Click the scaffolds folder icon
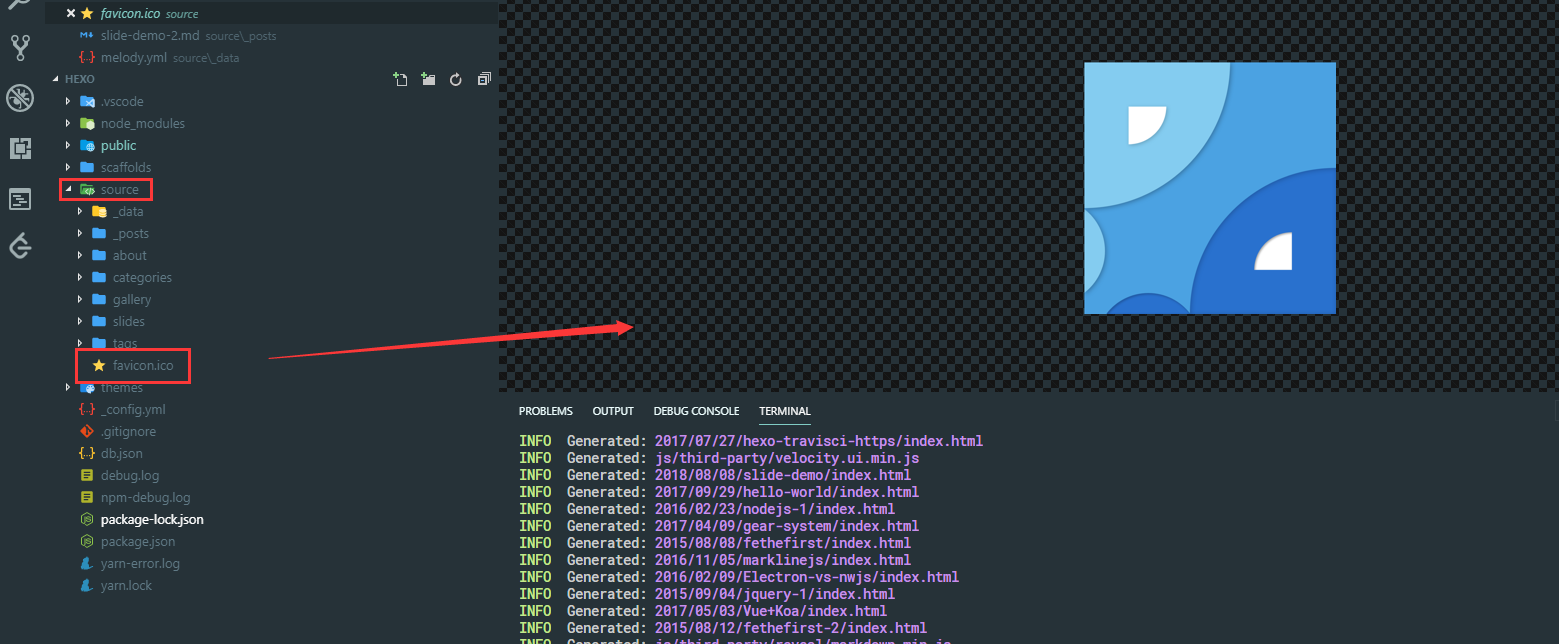 tap(87, 167)
